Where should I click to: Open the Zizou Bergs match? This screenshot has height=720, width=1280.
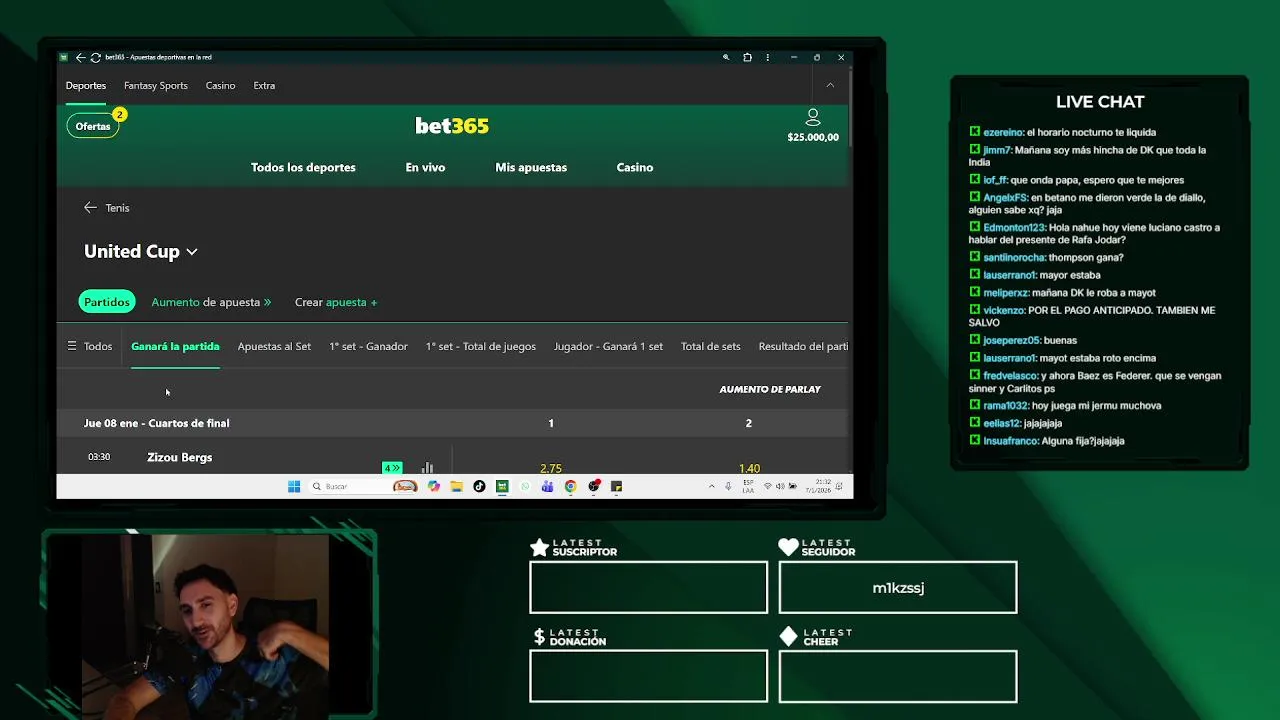[x=180, y=457]
